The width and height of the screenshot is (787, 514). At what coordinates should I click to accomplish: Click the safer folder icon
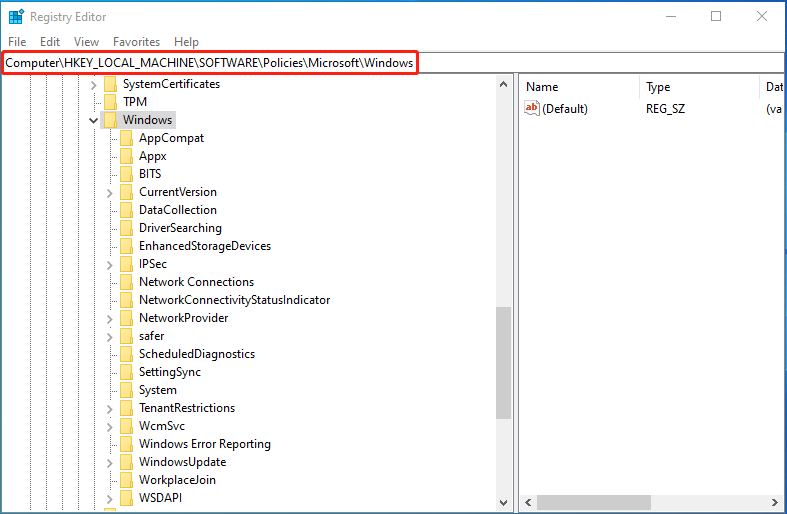click(126, 336)
